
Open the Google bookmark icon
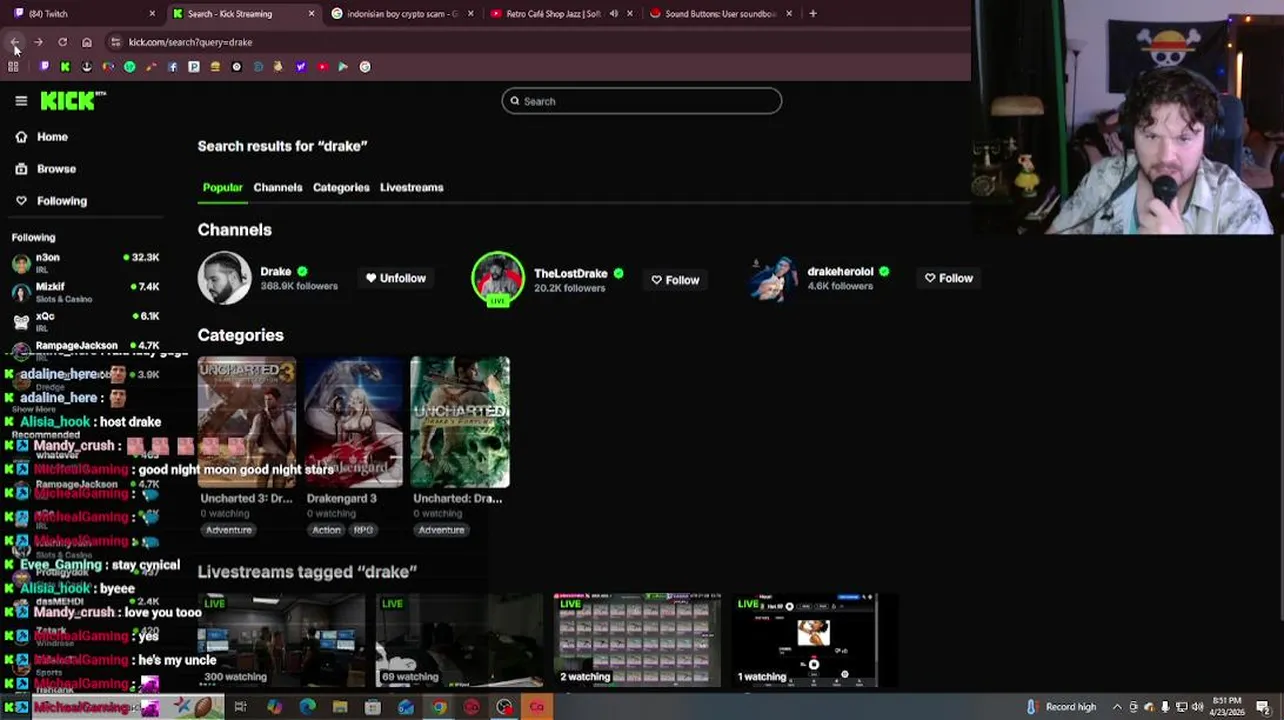[x=365, y=67]
